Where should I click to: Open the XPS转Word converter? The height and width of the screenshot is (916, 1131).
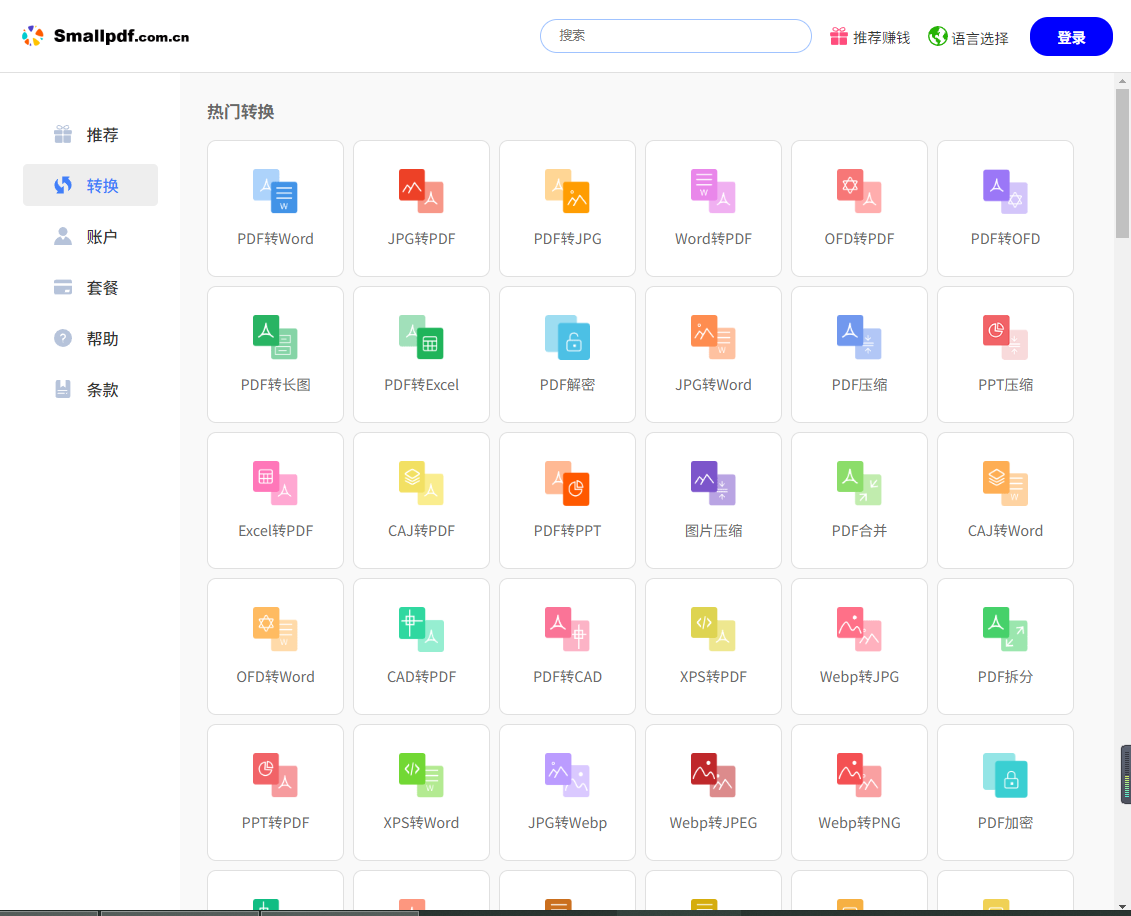(x=421, y=793)
